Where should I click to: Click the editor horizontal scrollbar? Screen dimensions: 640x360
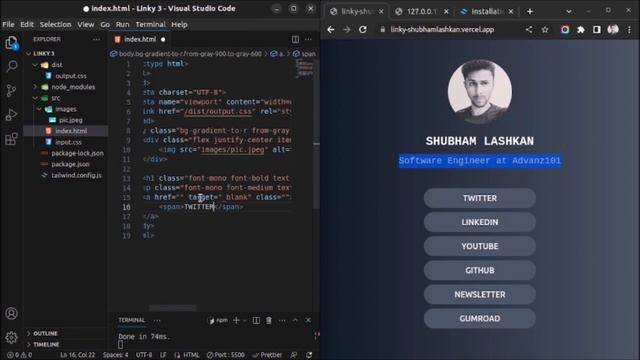pyautogui.click(x=172, y=308)
